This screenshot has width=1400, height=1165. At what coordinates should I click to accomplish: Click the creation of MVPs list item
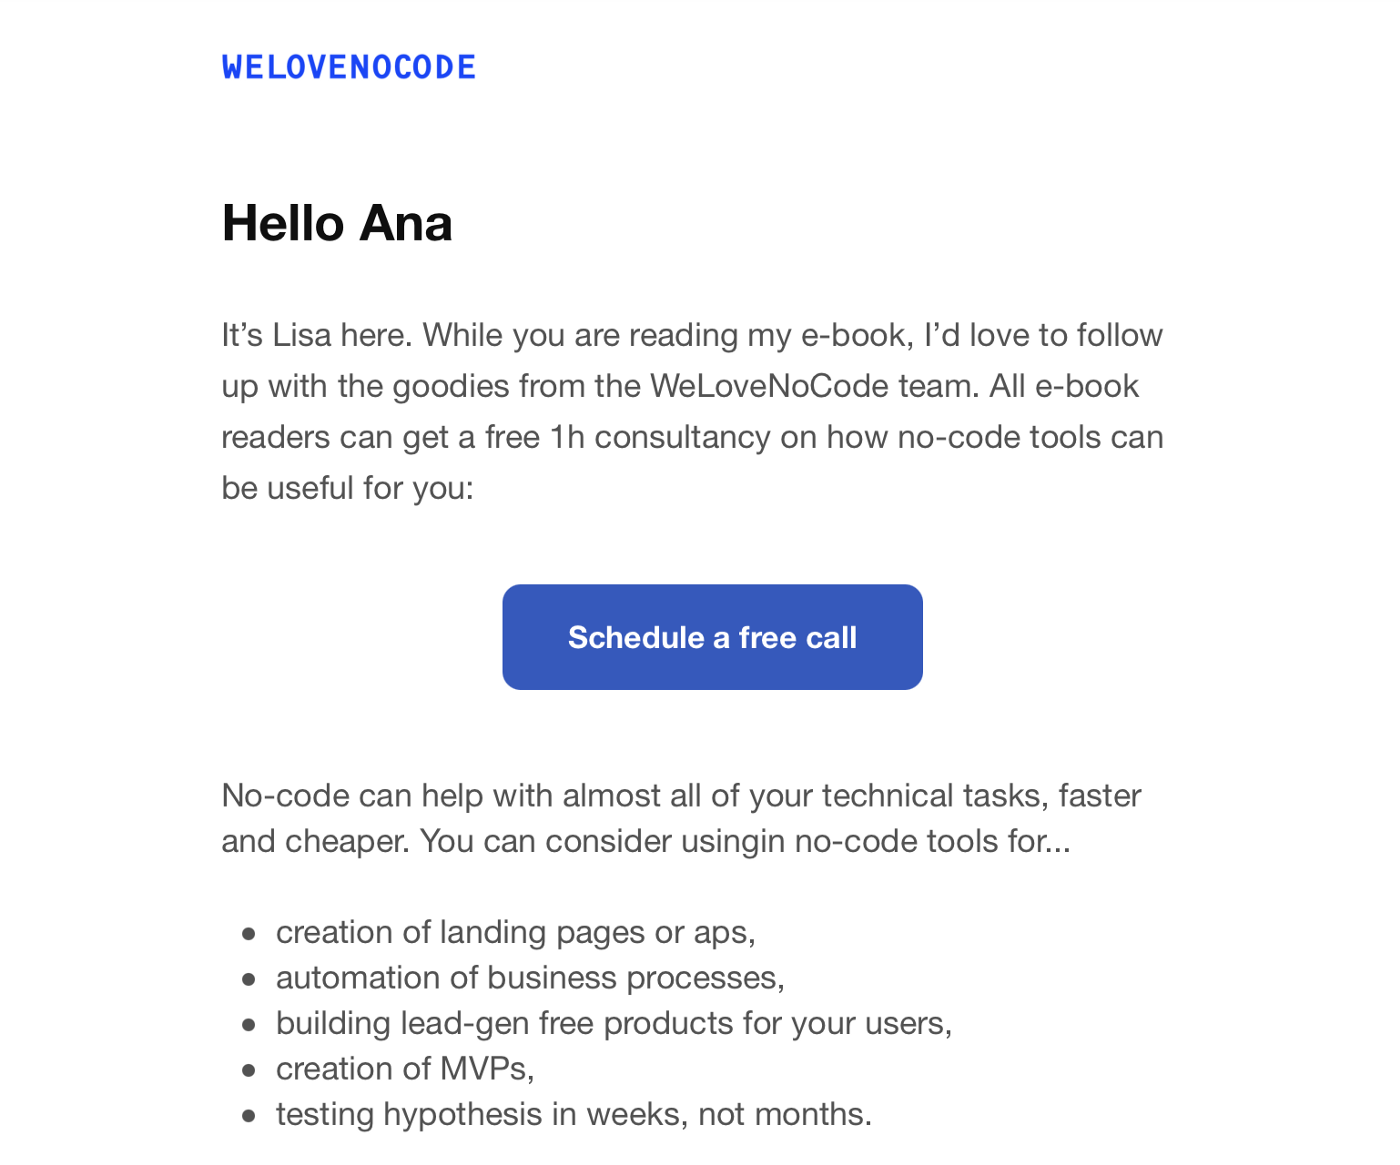click(405, 1068)
